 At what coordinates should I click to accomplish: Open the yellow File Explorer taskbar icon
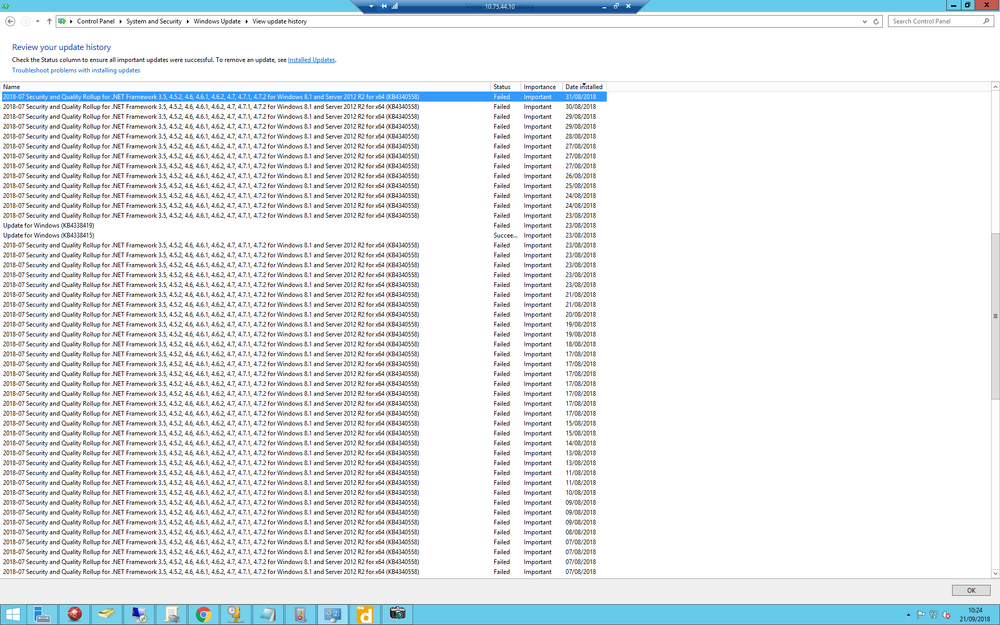pos(107,614)
